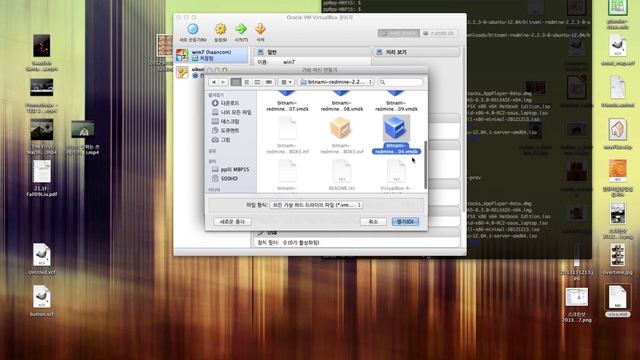640x360 pixels.
Task: Select bitnami-redmine...08.vmdk file
Action: pos(342,102)
